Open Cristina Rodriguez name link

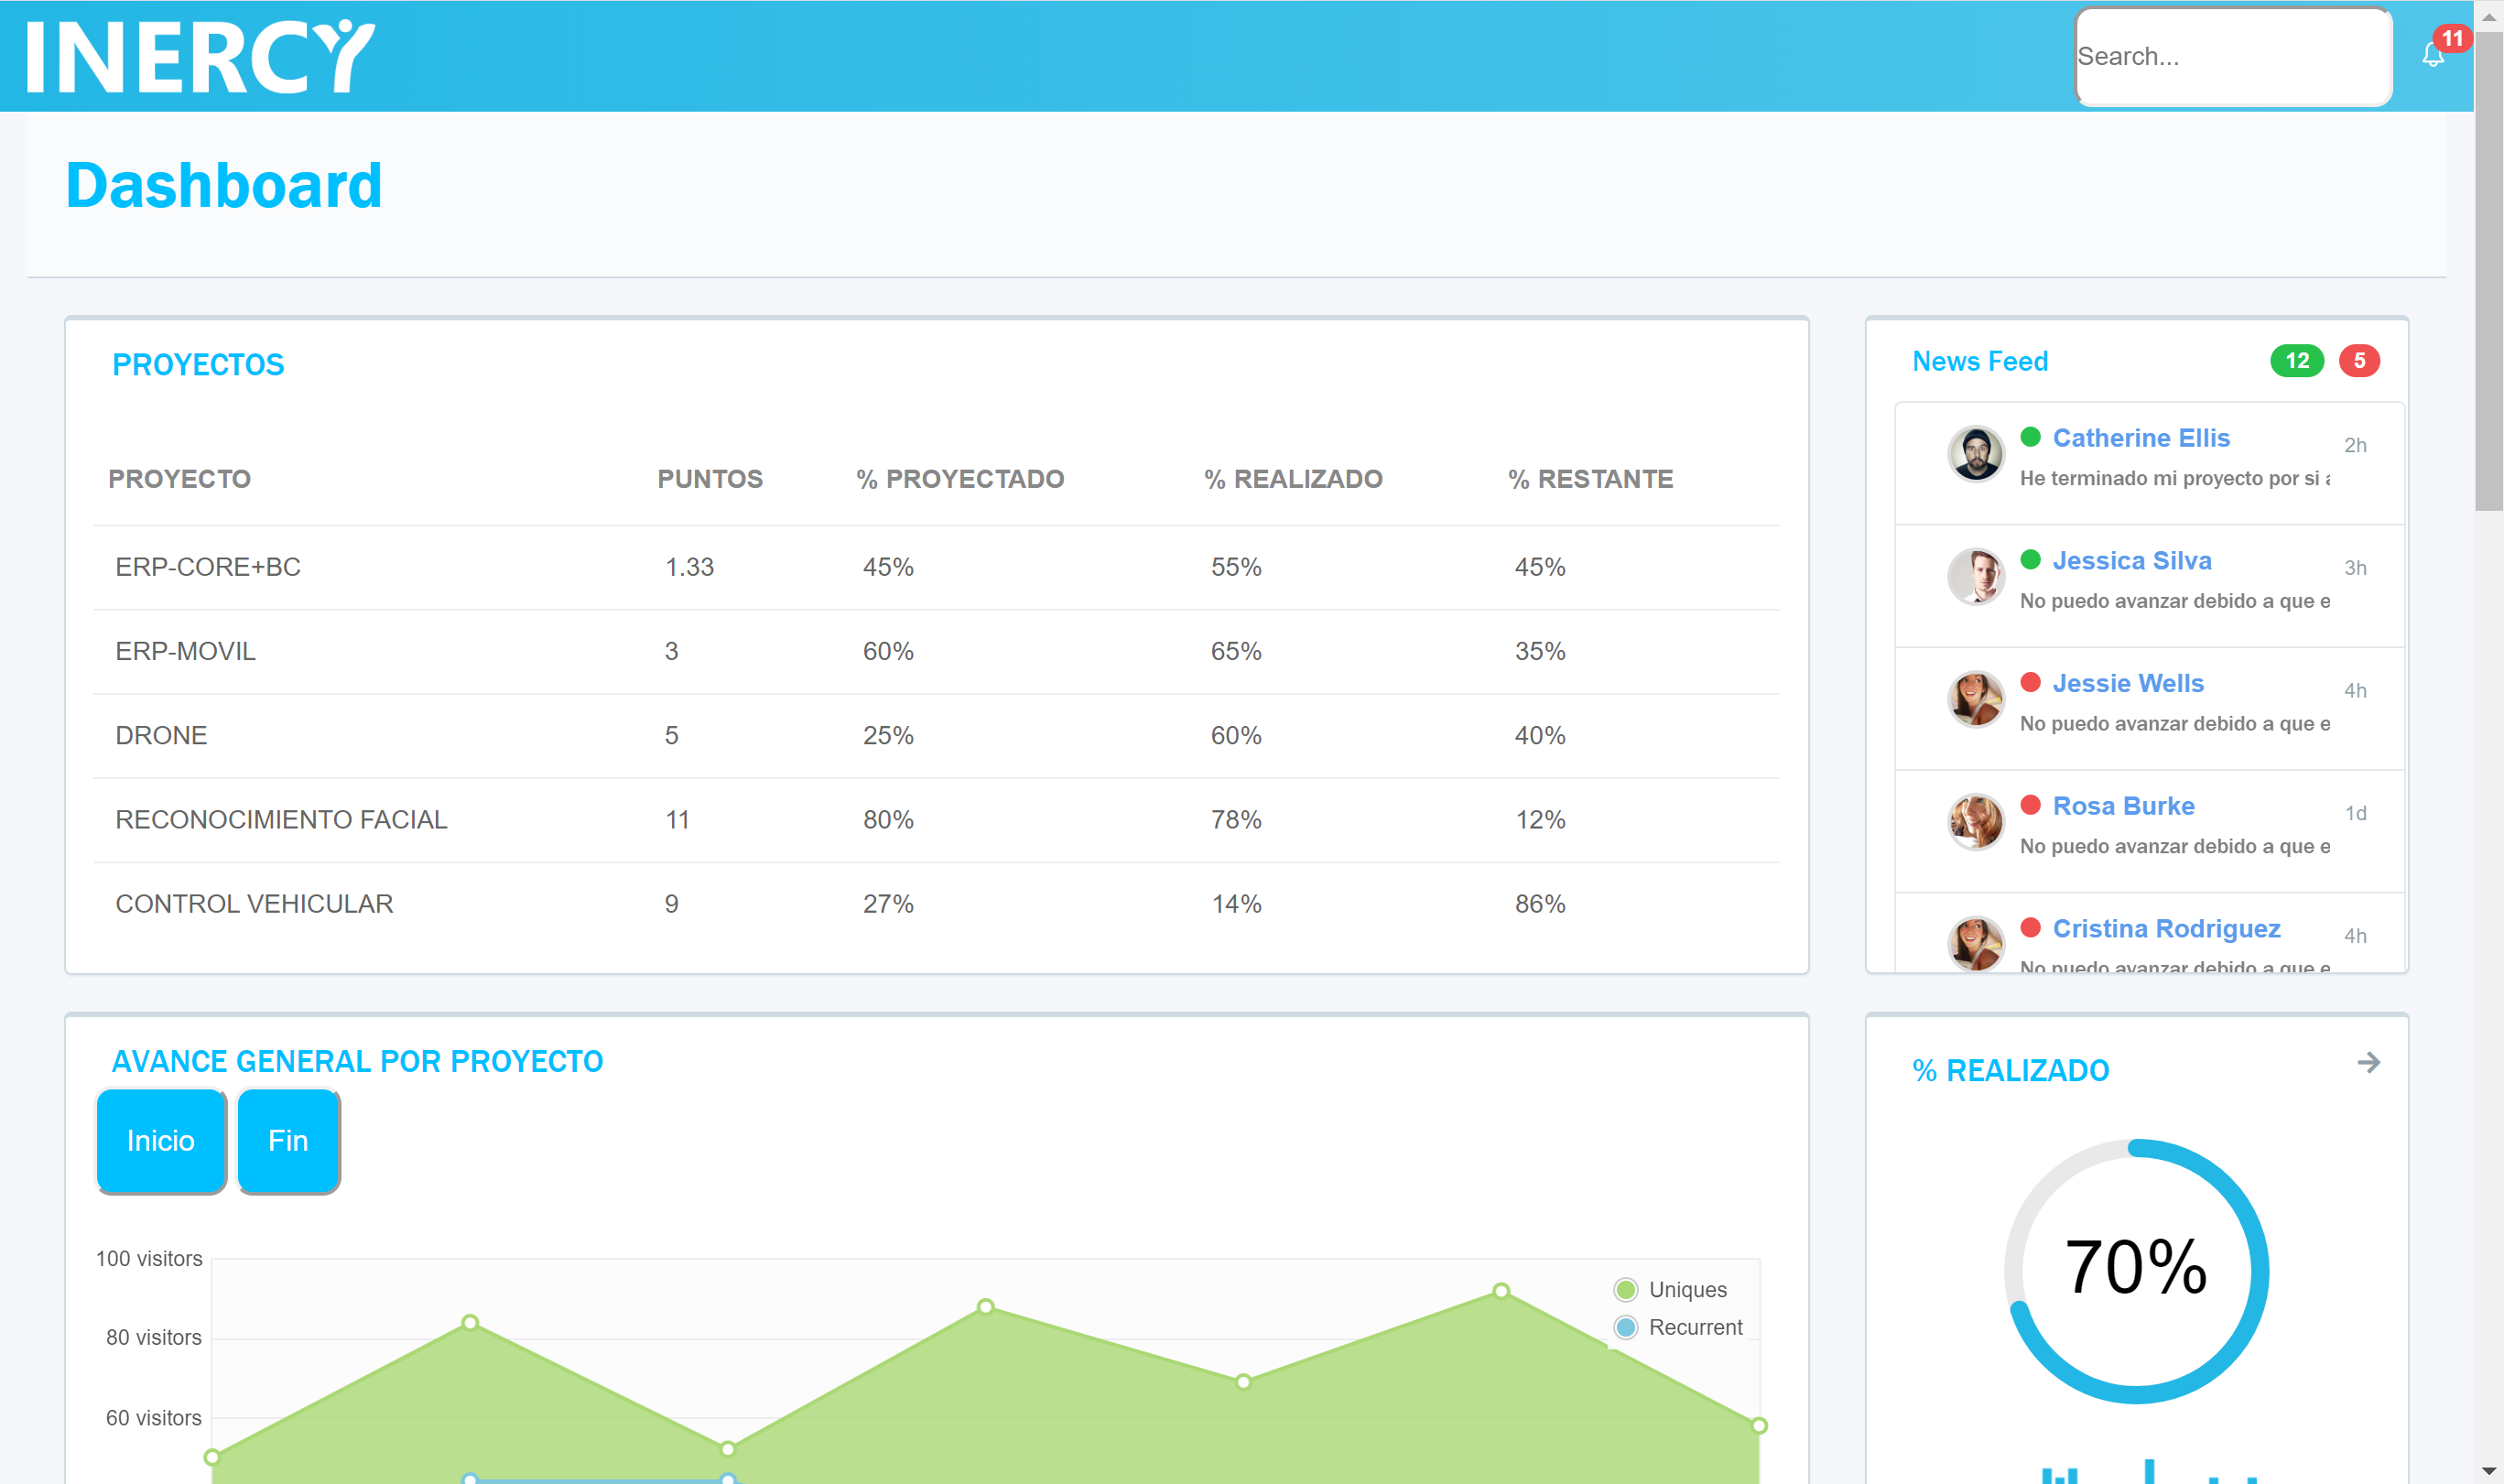(2166, 929)
